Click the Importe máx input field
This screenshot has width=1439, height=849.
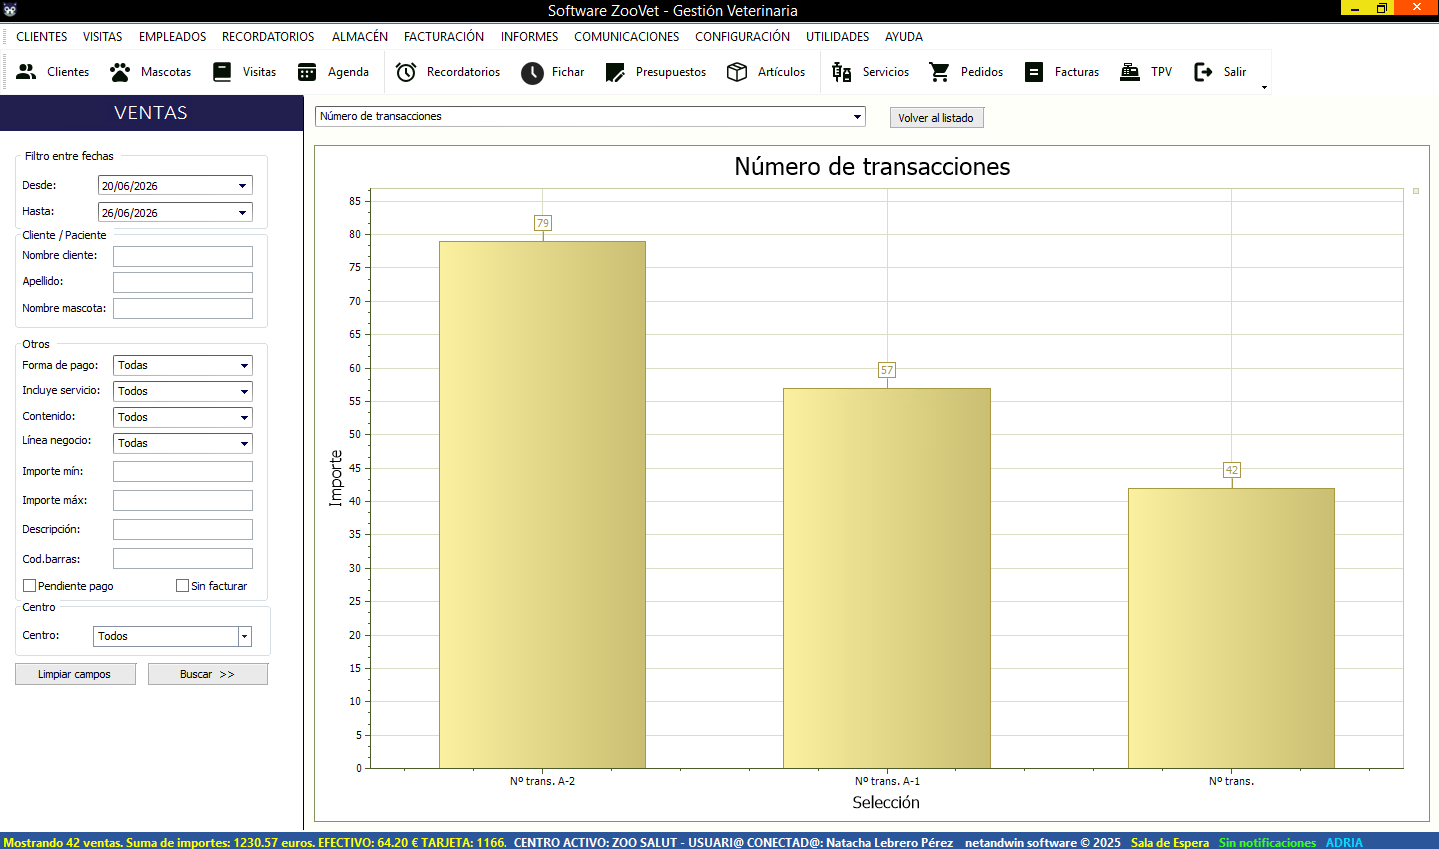(183, 500)
